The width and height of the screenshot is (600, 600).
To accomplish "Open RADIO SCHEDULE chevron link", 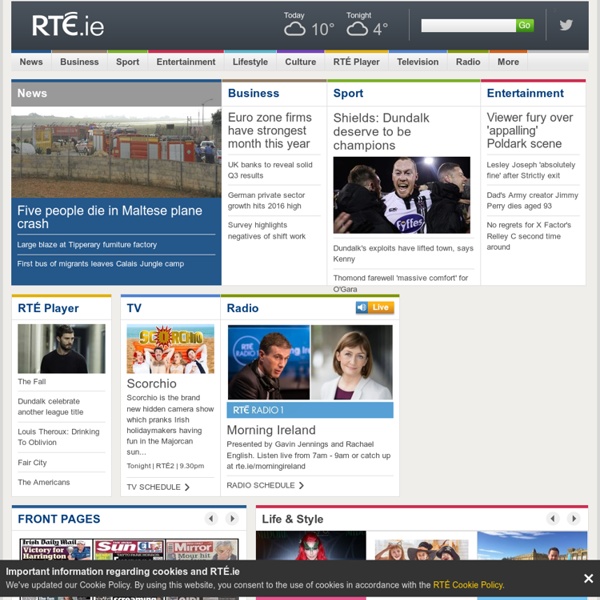I will [265, 485].
